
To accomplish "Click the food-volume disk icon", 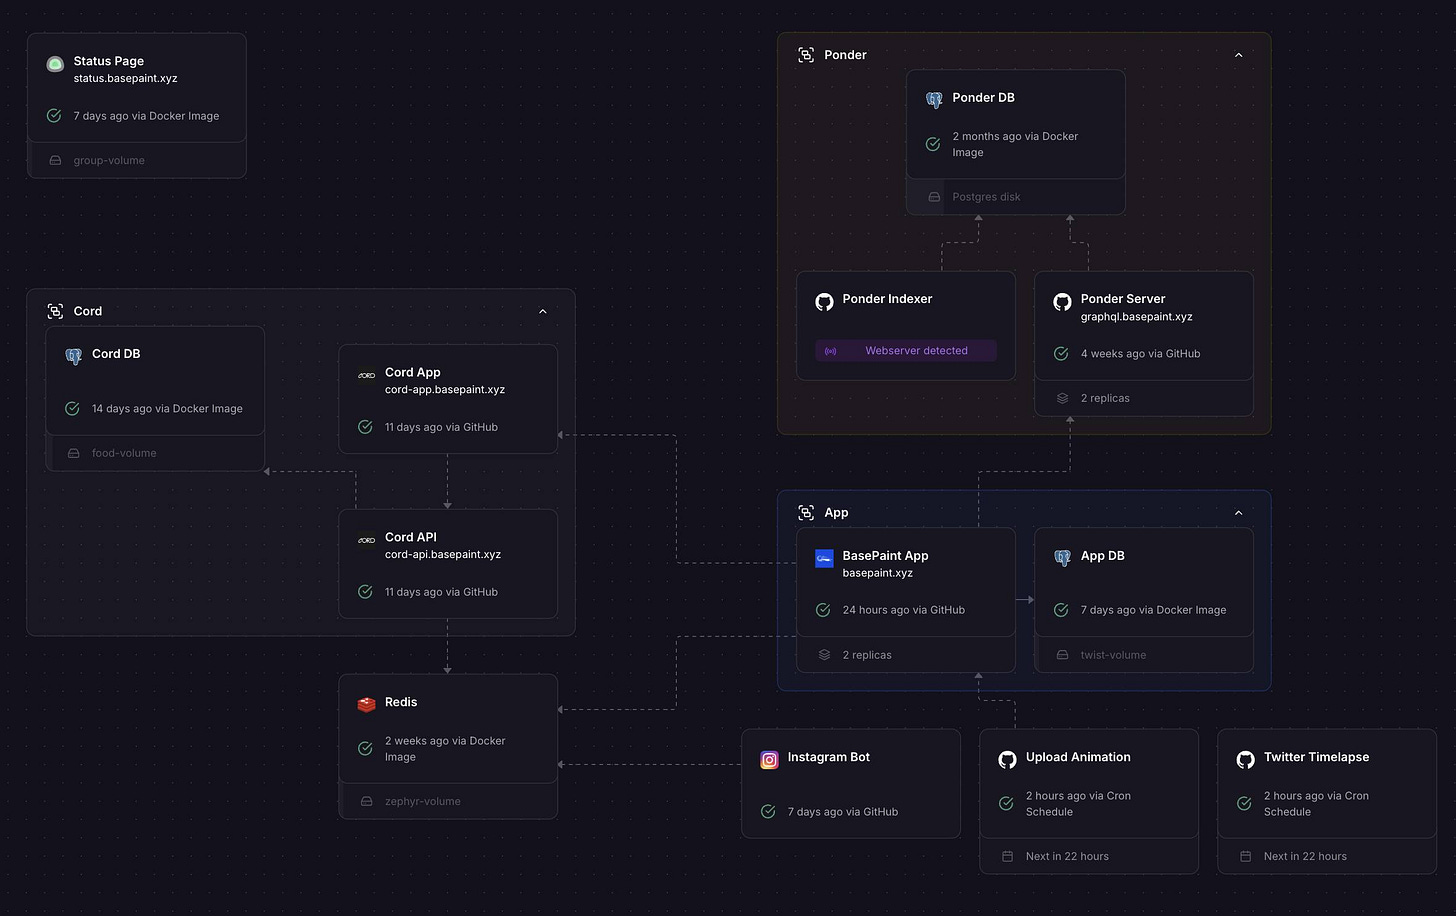I will (73, 453).
